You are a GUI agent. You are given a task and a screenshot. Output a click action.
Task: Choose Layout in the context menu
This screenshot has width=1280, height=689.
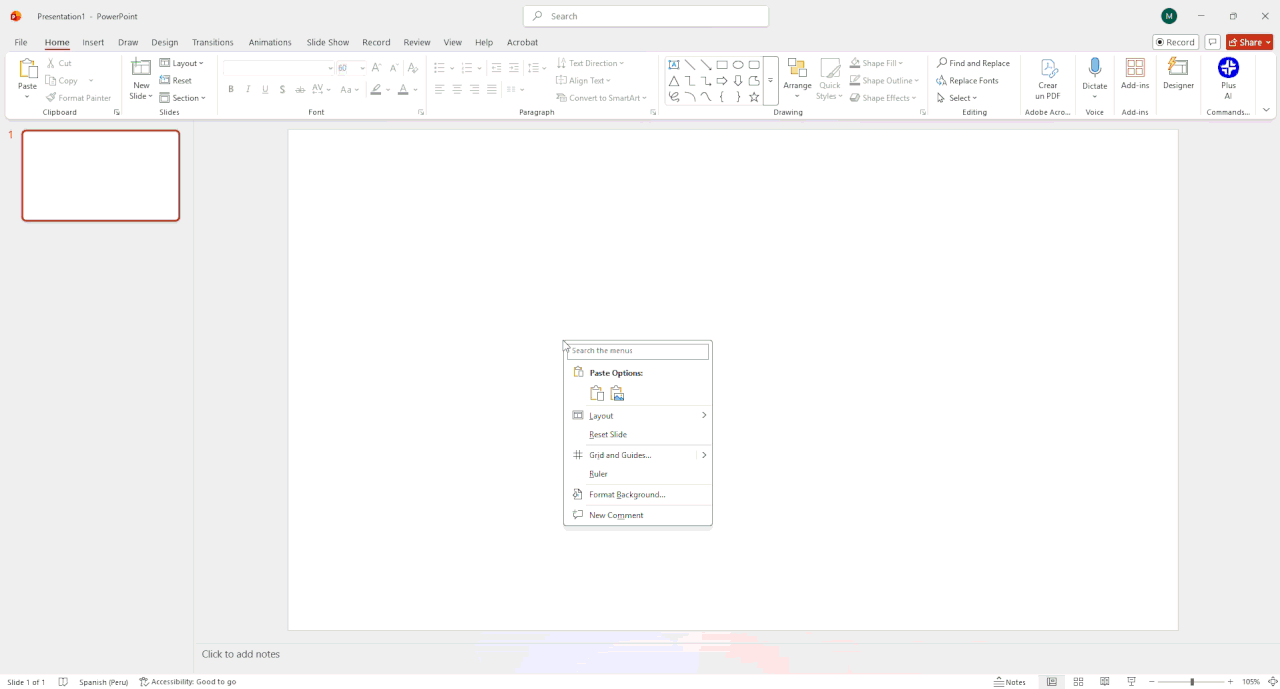tap(638, 416)
